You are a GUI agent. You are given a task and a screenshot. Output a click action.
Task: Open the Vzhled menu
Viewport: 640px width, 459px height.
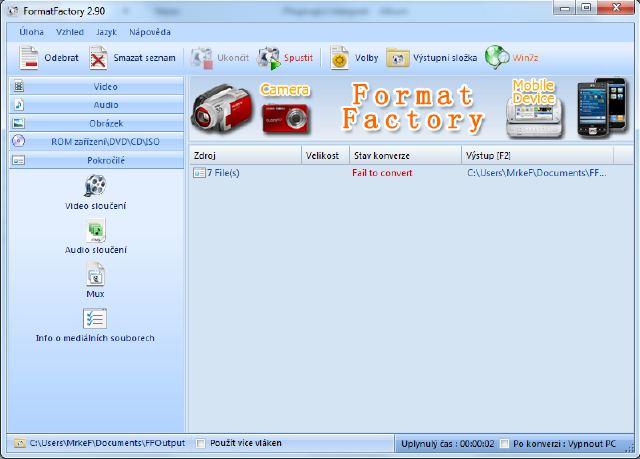tap(70, 32)
